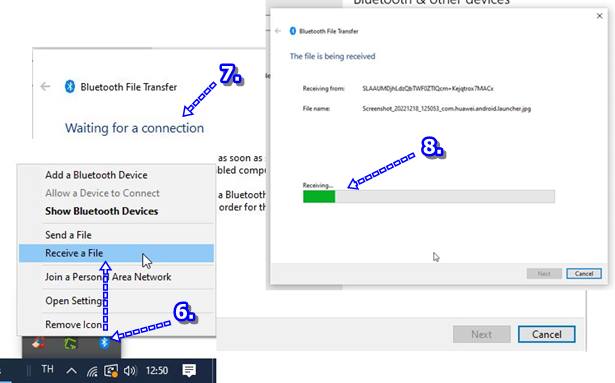Image resolution: width=615 pixels, height=383 pixels.
Task: Select Add a Bluetooth Device
Action: (x=96, y=175)
